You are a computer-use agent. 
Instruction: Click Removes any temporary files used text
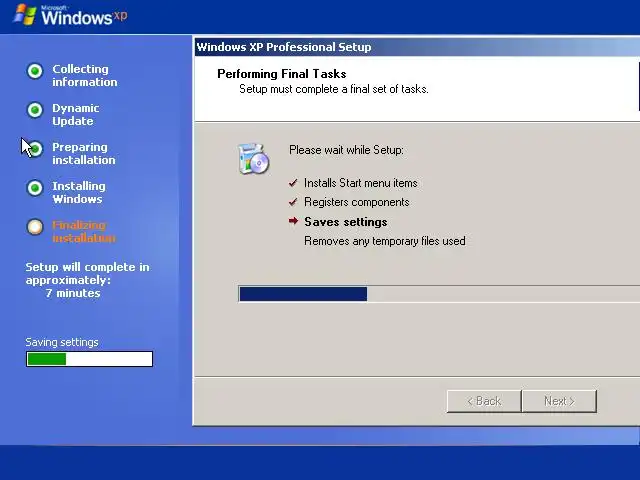385,241
